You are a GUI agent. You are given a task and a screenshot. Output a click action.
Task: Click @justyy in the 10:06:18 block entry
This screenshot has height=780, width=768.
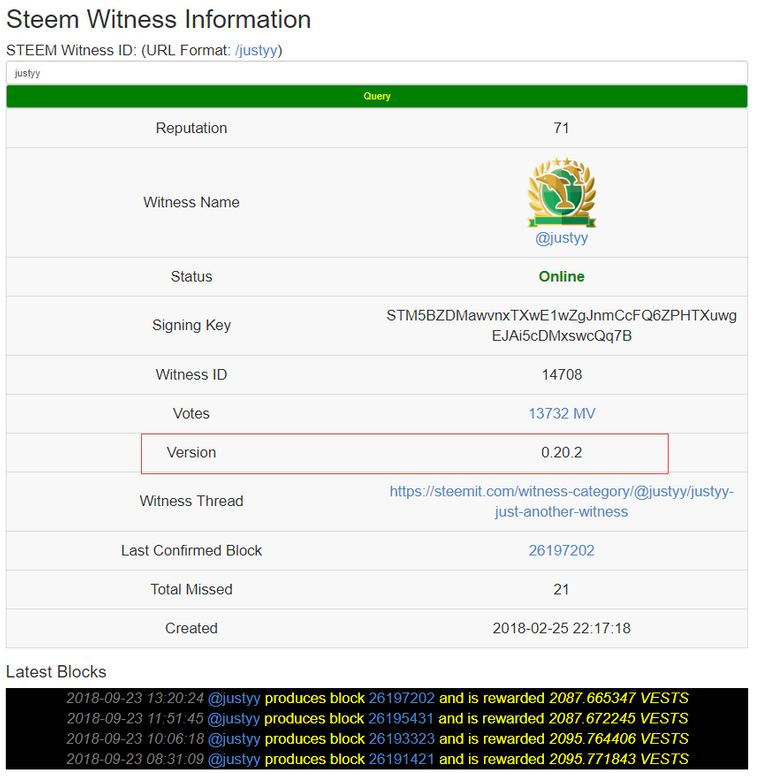(234, 739)
